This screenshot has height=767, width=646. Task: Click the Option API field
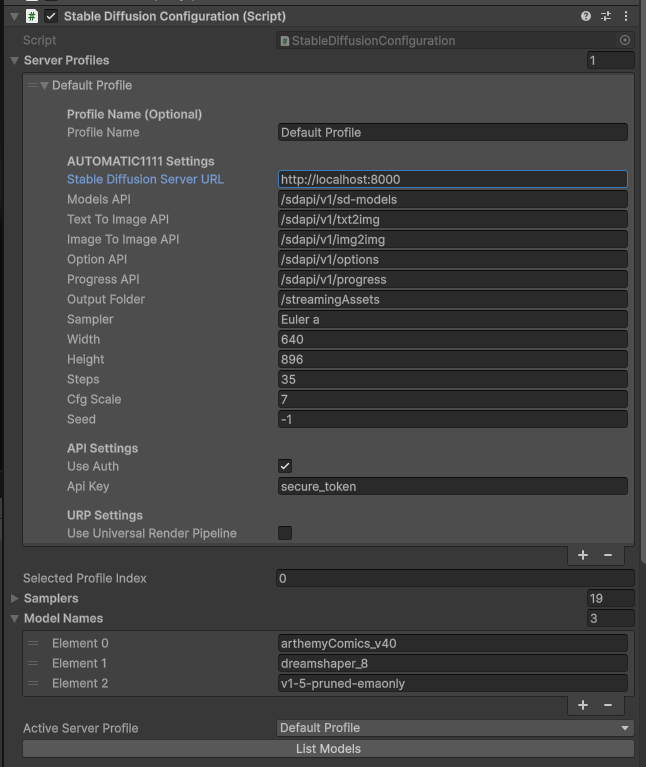coord(453,259)
